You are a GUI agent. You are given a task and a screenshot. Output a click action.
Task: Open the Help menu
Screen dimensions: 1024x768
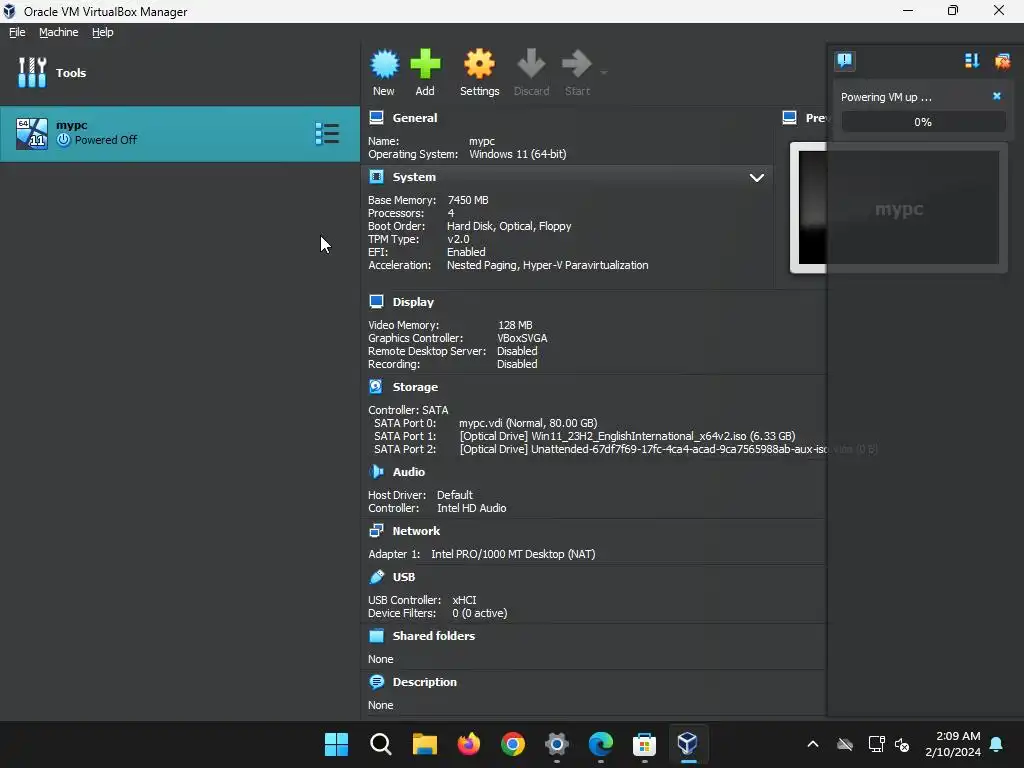(103, 32)
